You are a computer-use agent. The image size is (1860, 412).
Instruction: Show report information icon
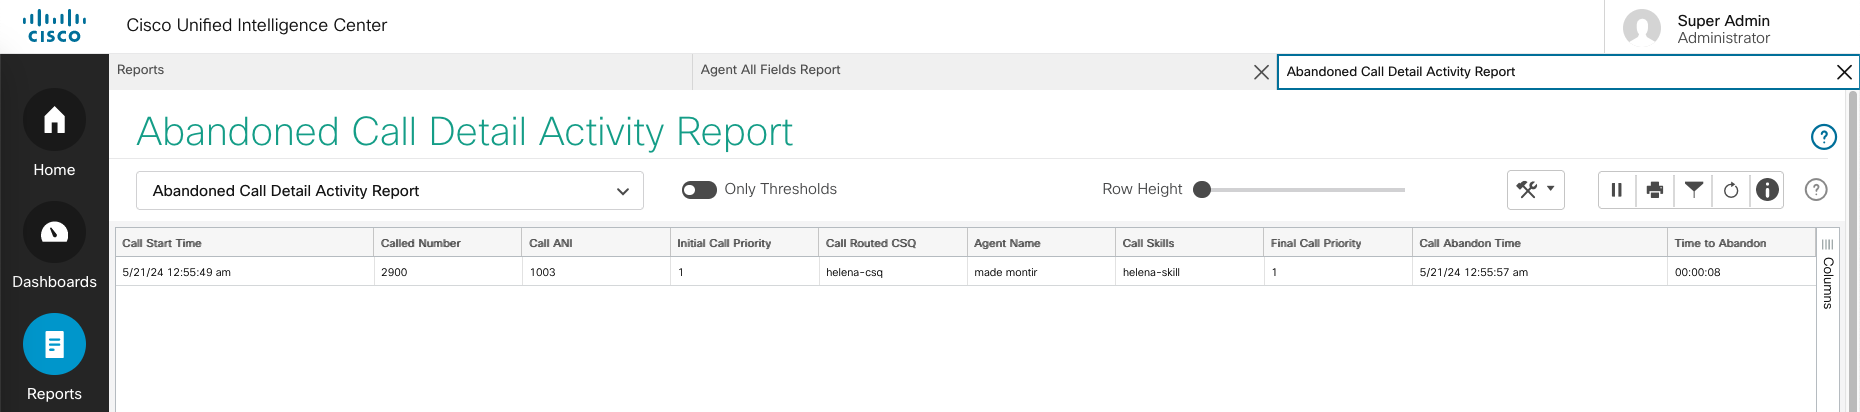pos(1768,190)
